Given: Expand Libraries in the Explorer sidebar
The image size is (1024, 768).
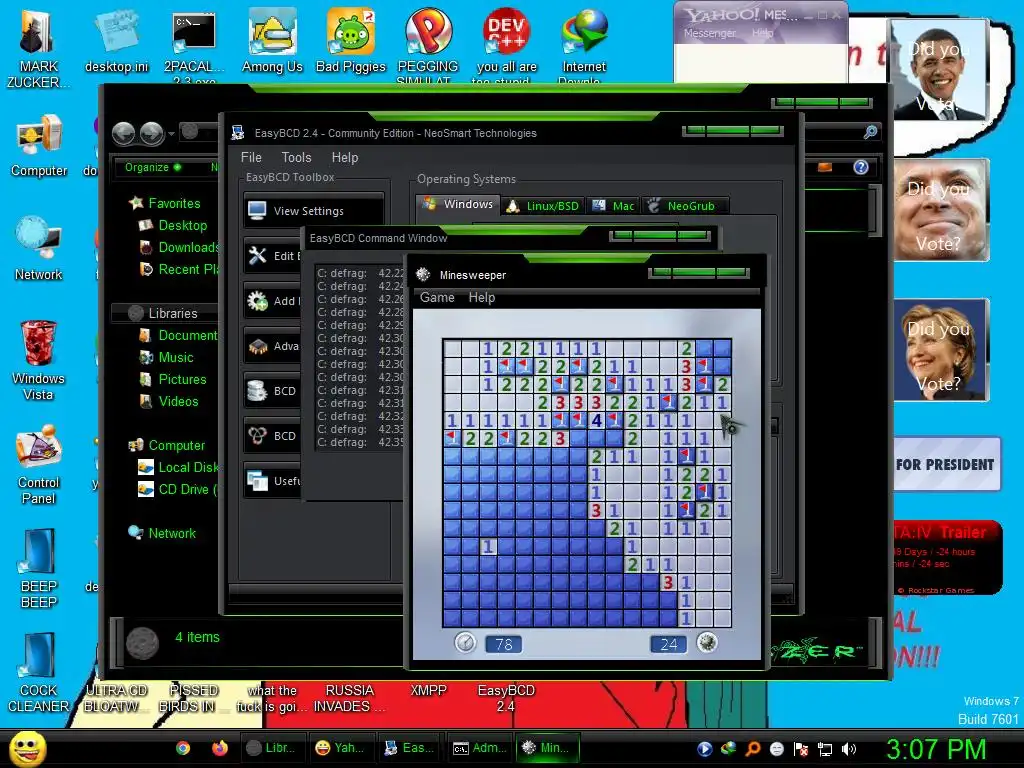Looking at the screenshot, I should [x=163, y=313].
